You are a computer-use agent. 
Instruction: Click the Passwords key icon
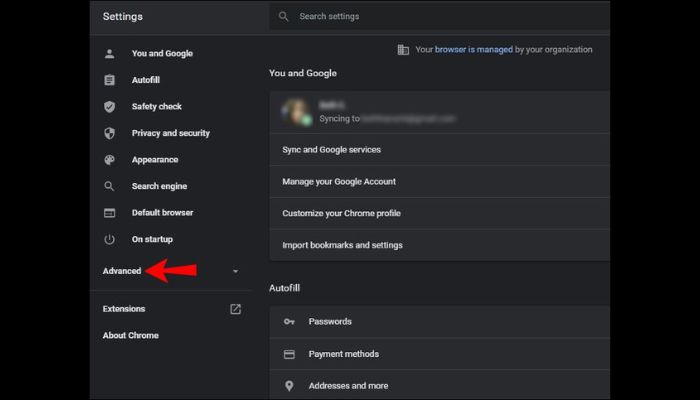[x=289, y=321]
